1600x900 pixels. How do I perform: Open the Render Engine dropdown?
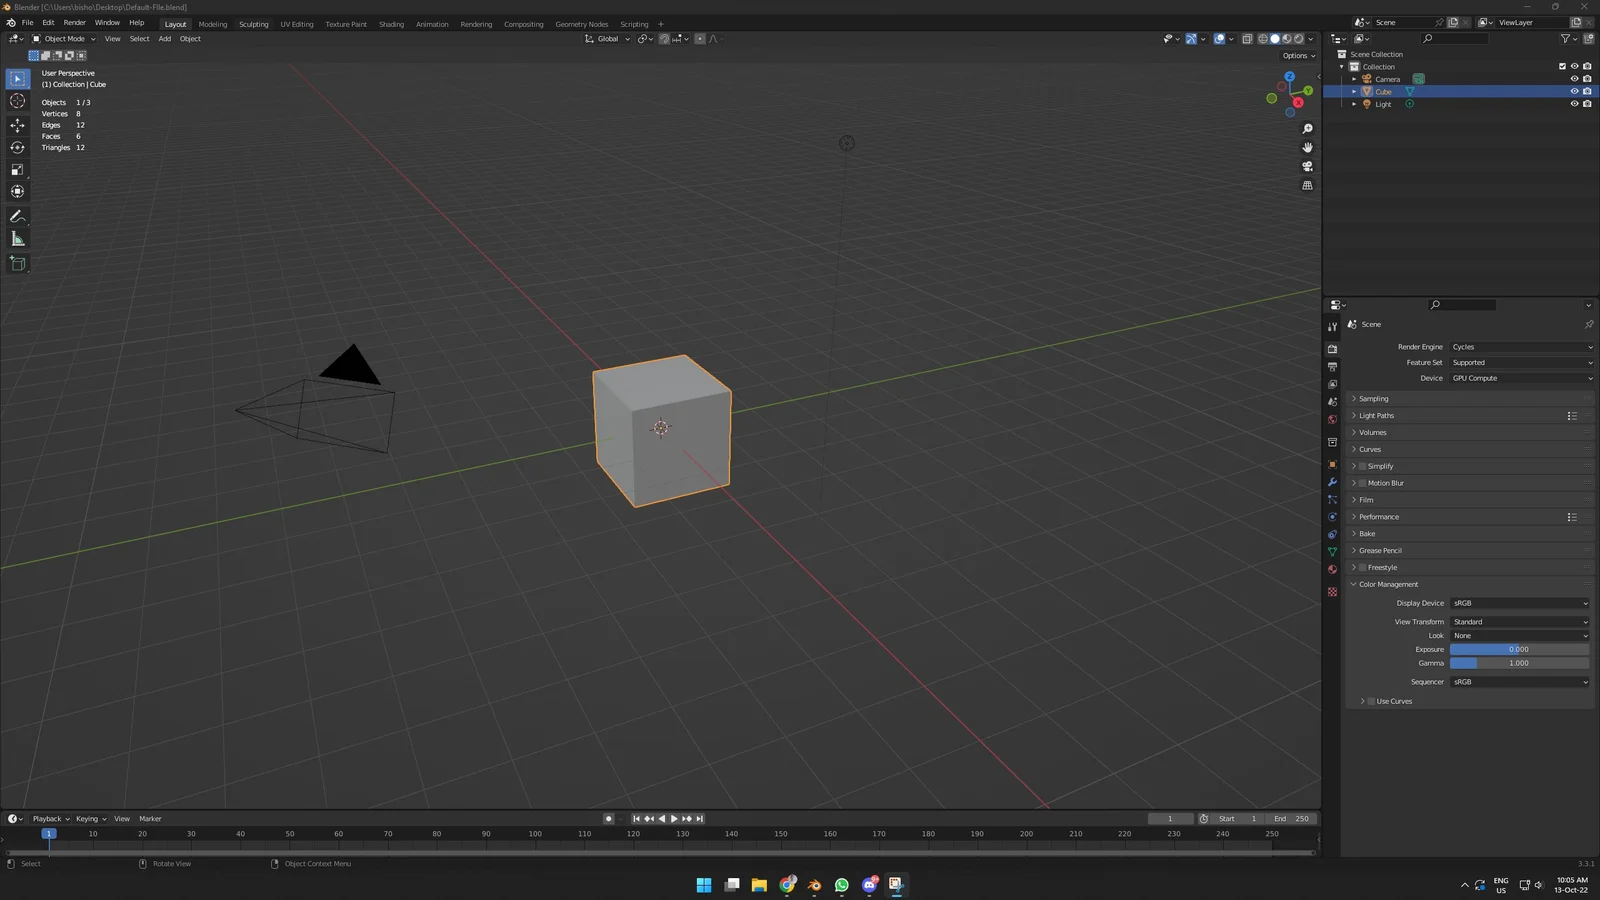pyautogui.click(x=1521, y=347)
